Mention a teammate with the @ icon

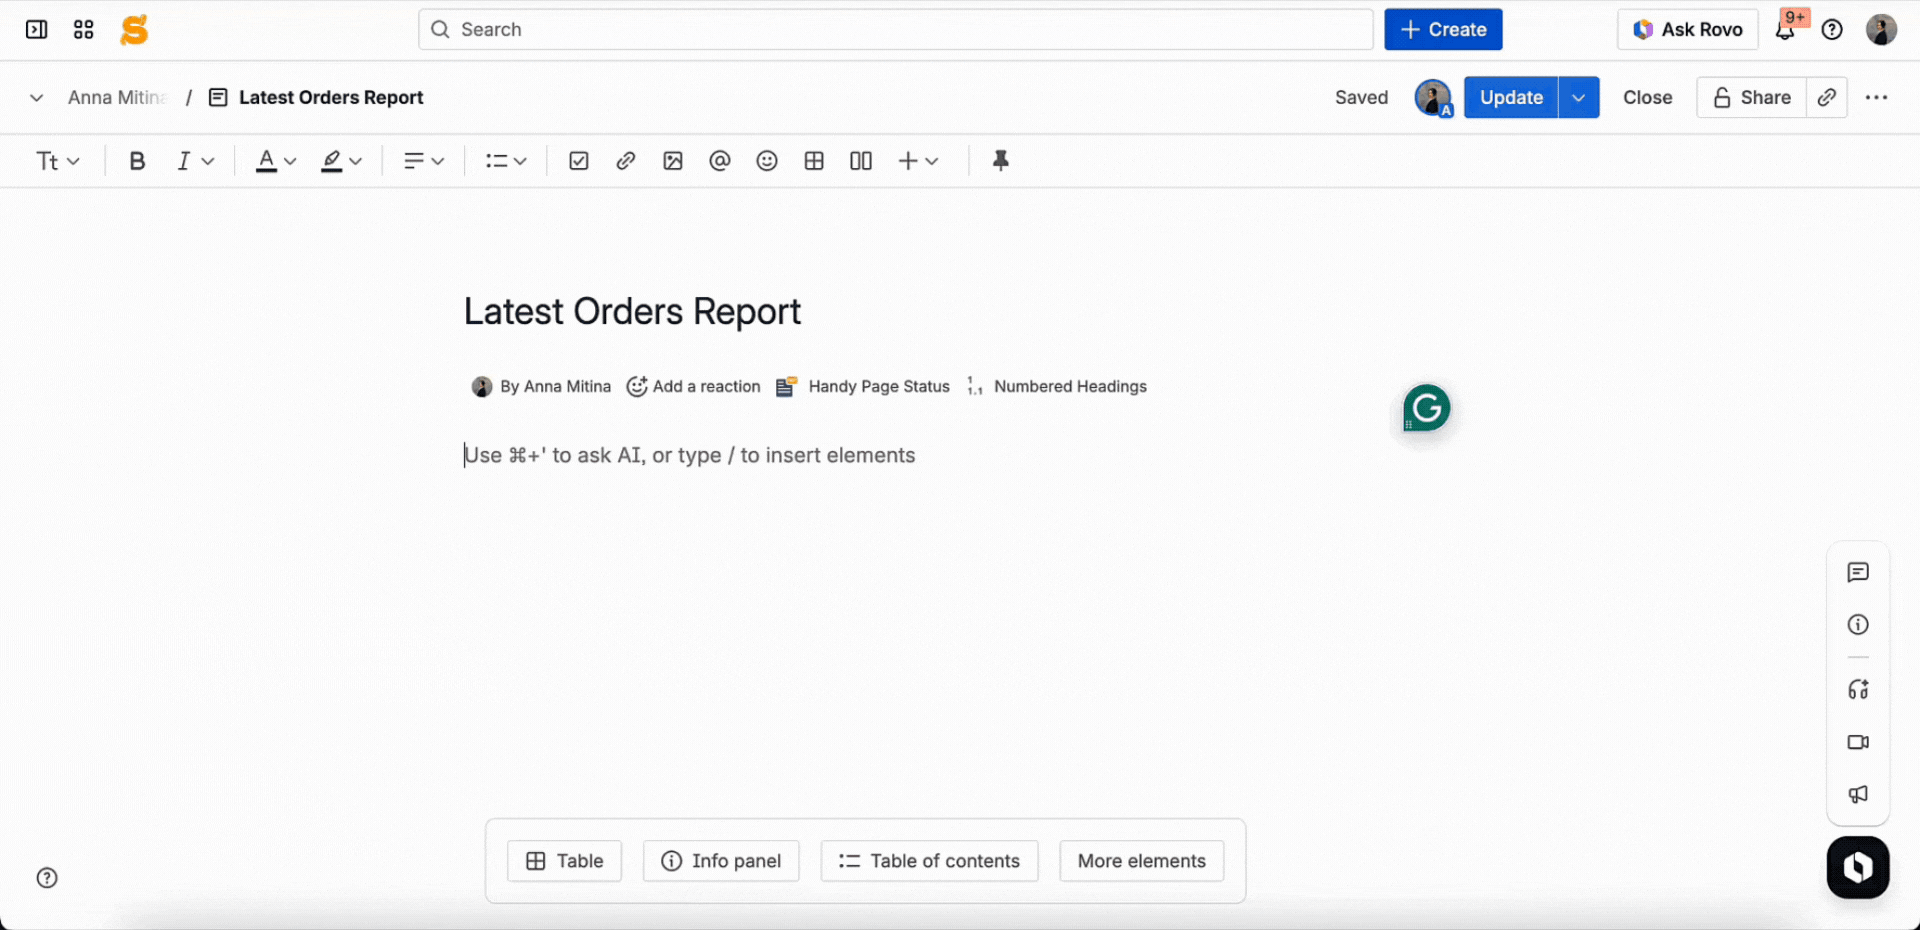pos(720,160)
